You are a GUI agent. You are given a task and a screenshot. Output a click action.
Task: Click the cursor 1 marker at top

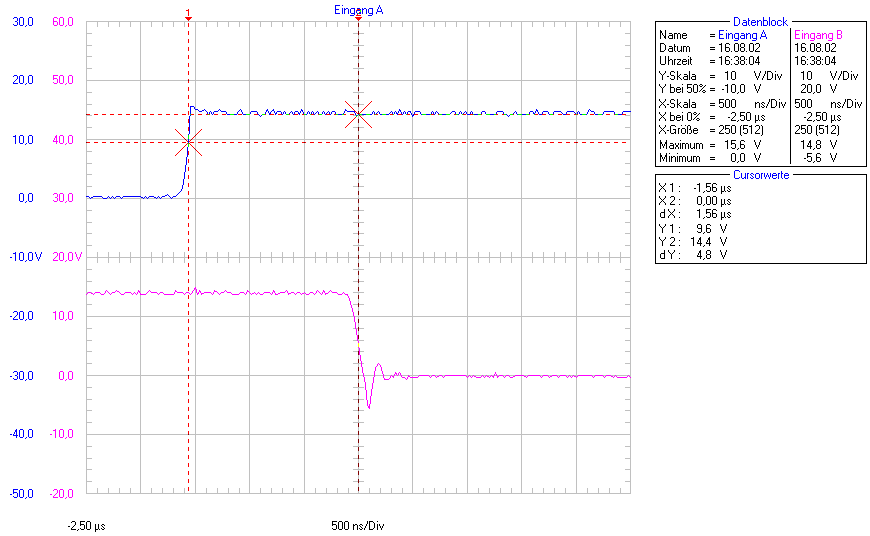tap(188, 13)
